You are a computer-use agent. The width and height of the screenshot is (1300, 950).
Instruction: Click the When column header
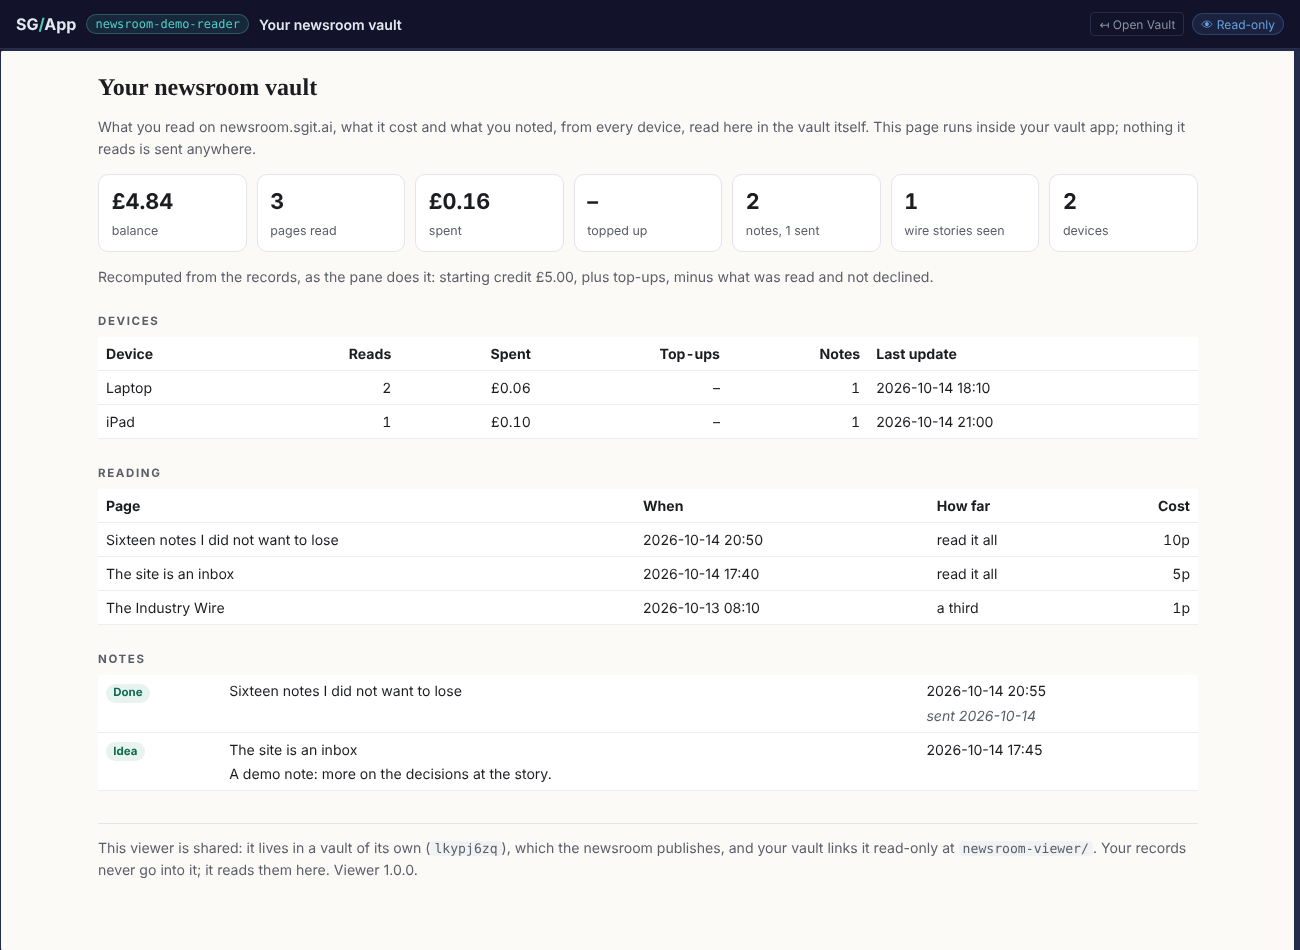pos(663,506)
